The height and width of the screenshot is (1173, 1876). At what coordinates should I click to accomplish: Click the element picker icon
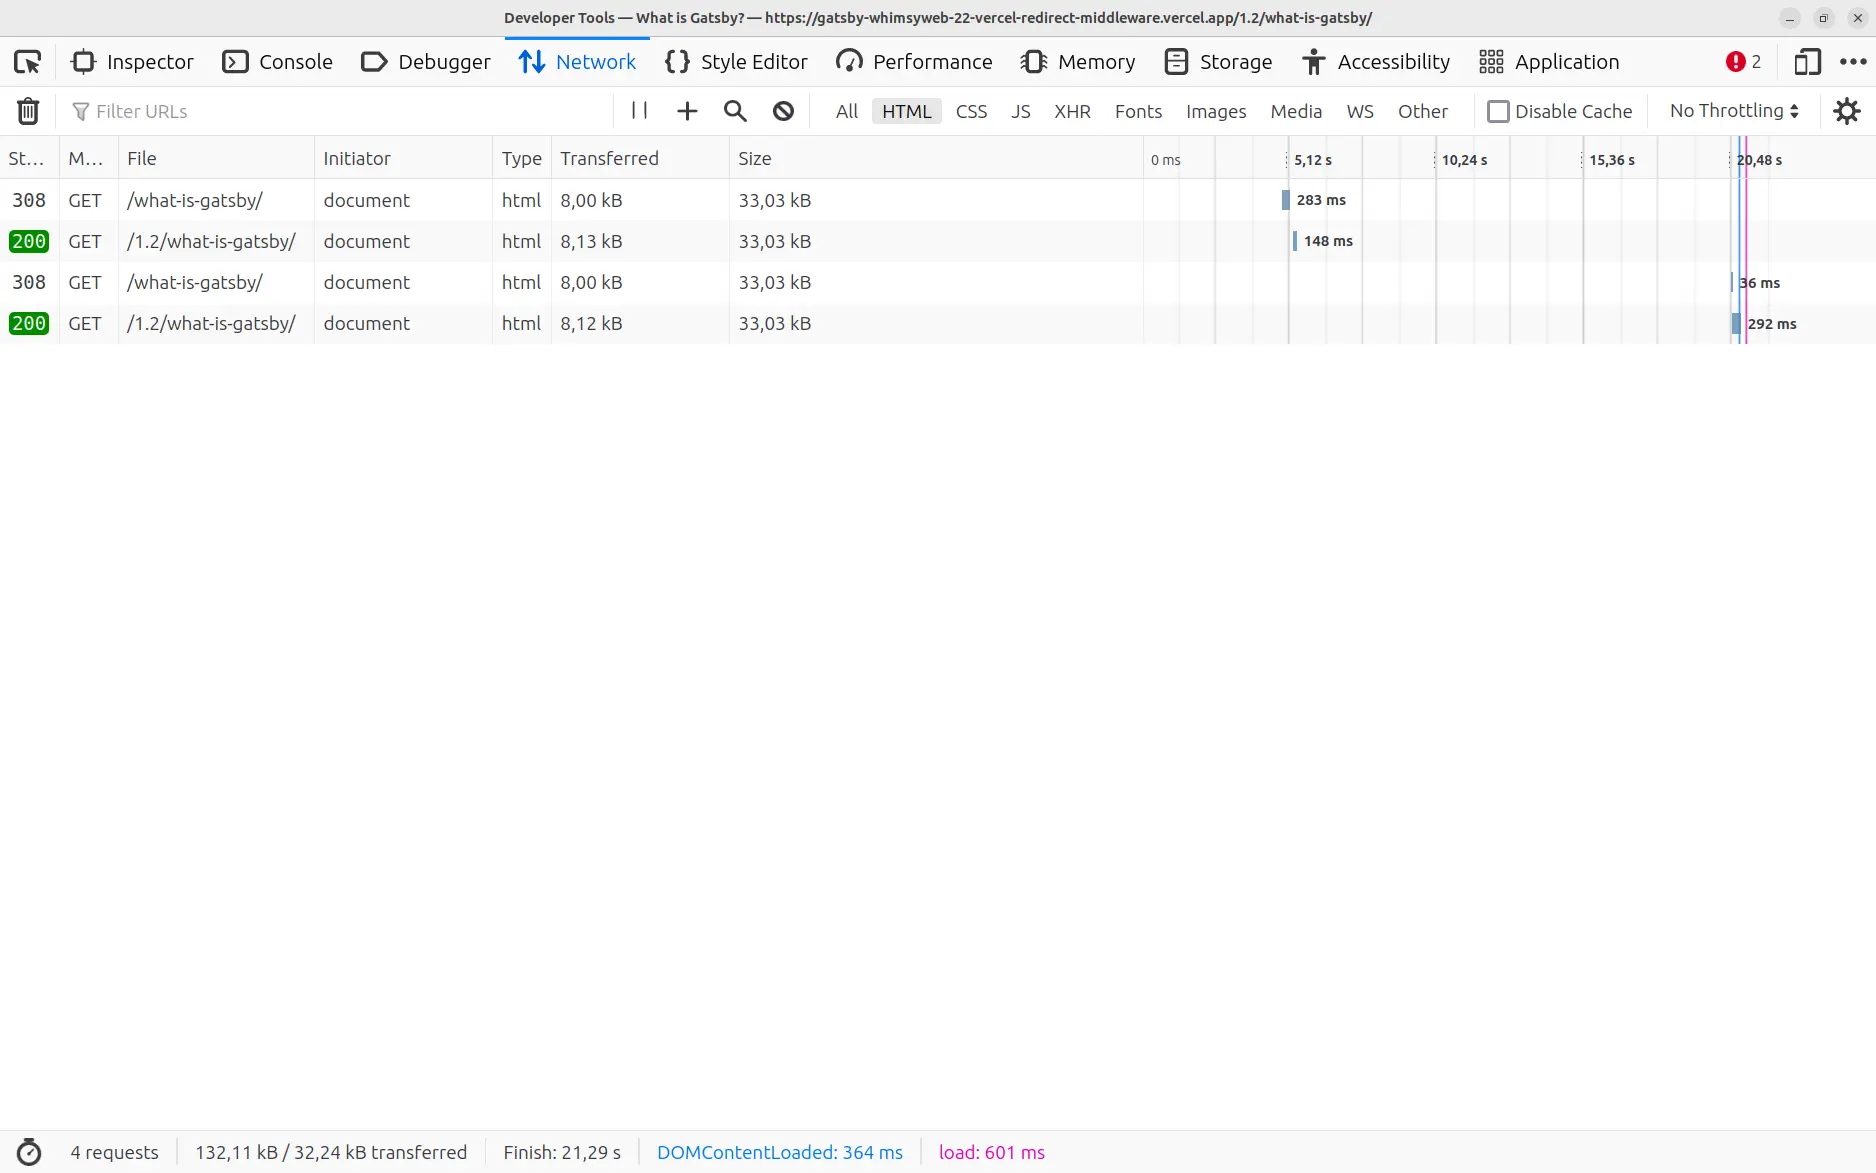pos(27,62)
